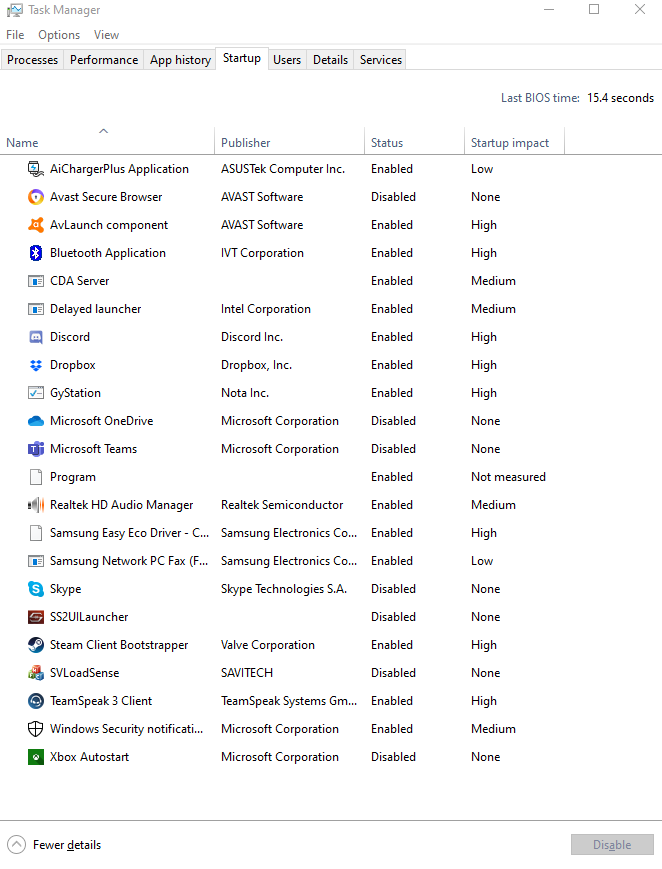
Task: Click the TeamSpeak 3 Client icon
Action: pyautogui.click(x=35, y=701)
